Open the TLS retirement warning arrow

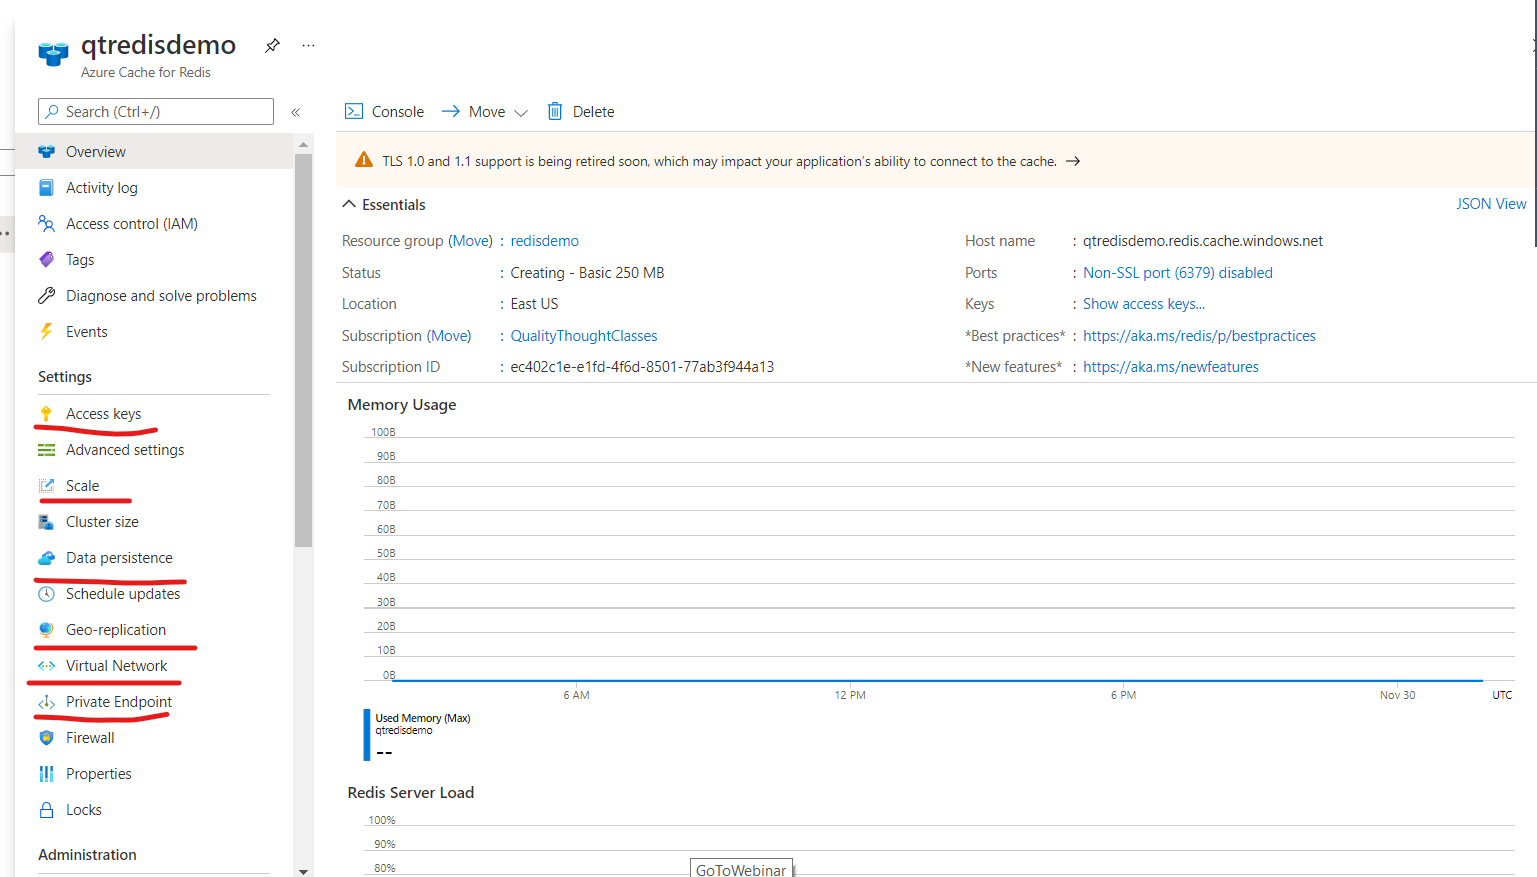tap(1073, 161)
